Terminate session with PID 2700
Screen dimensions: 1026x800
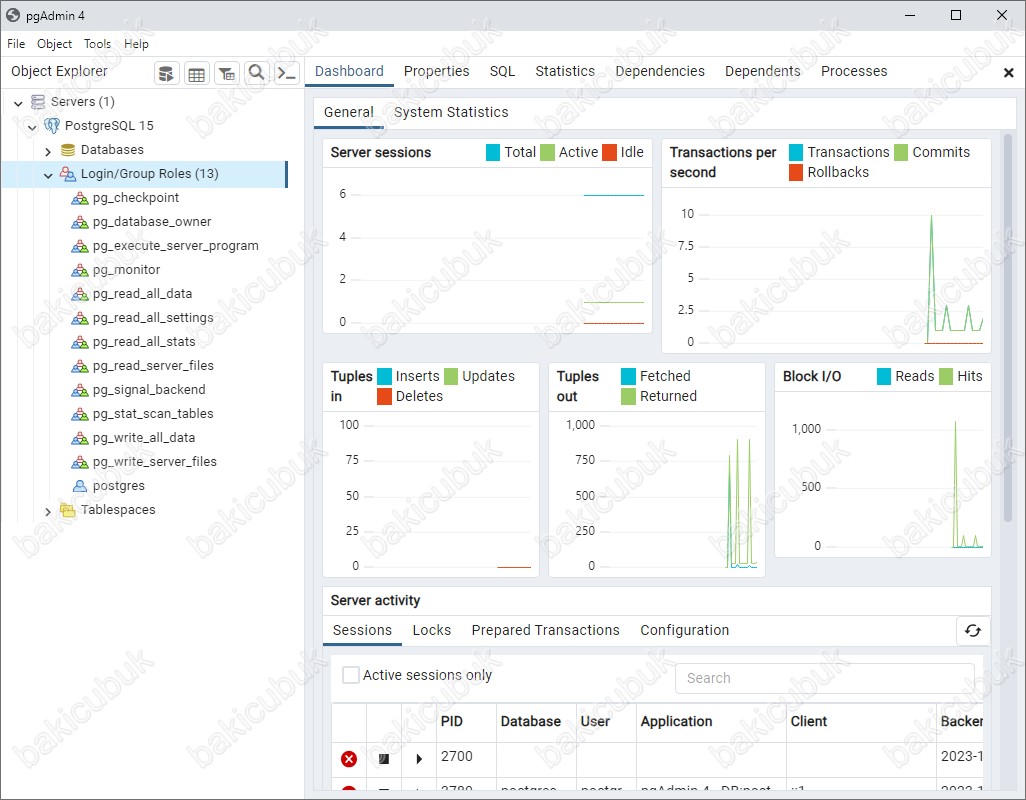(349, 759)
